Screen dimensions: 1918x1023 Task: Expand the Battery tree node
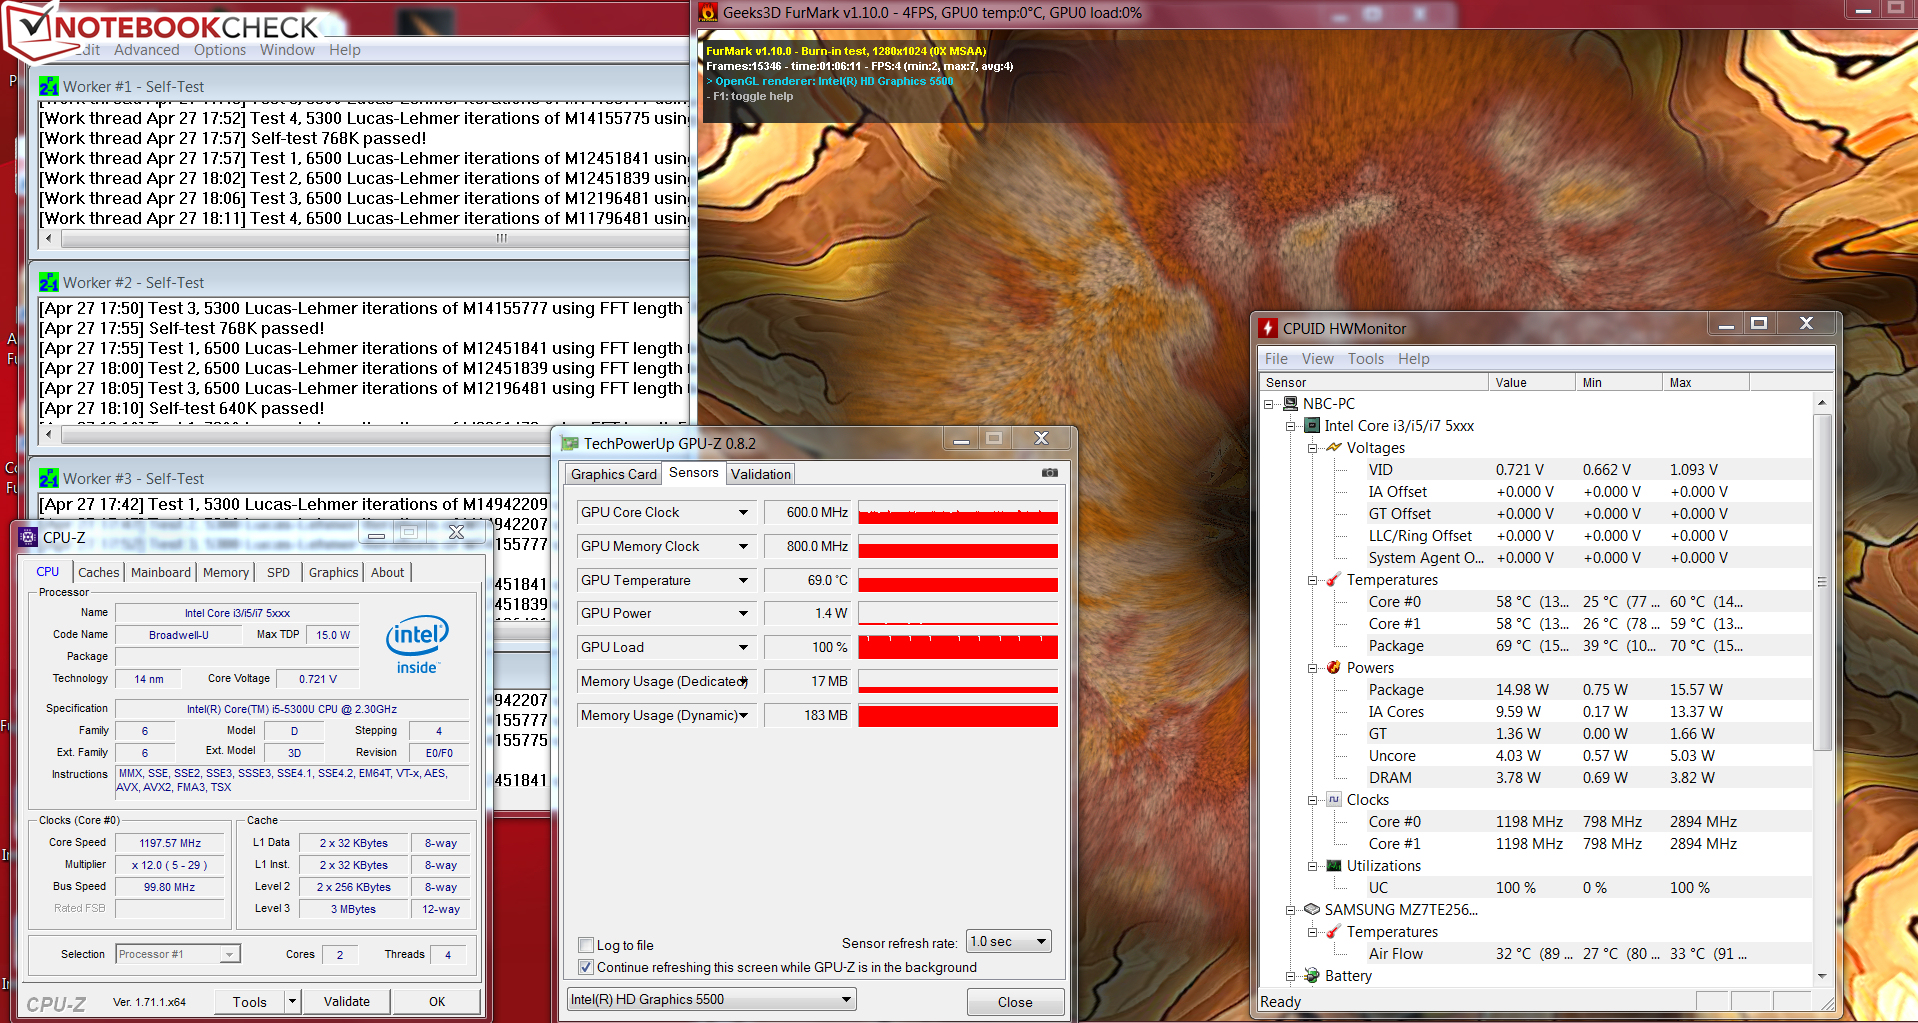(1290, 976)
